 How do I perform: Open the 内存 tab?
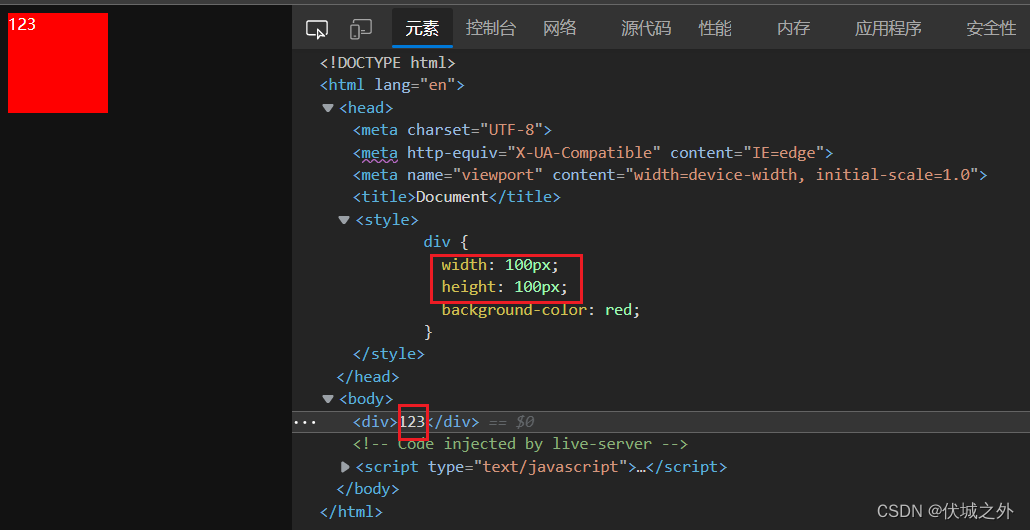pos(793,28)
